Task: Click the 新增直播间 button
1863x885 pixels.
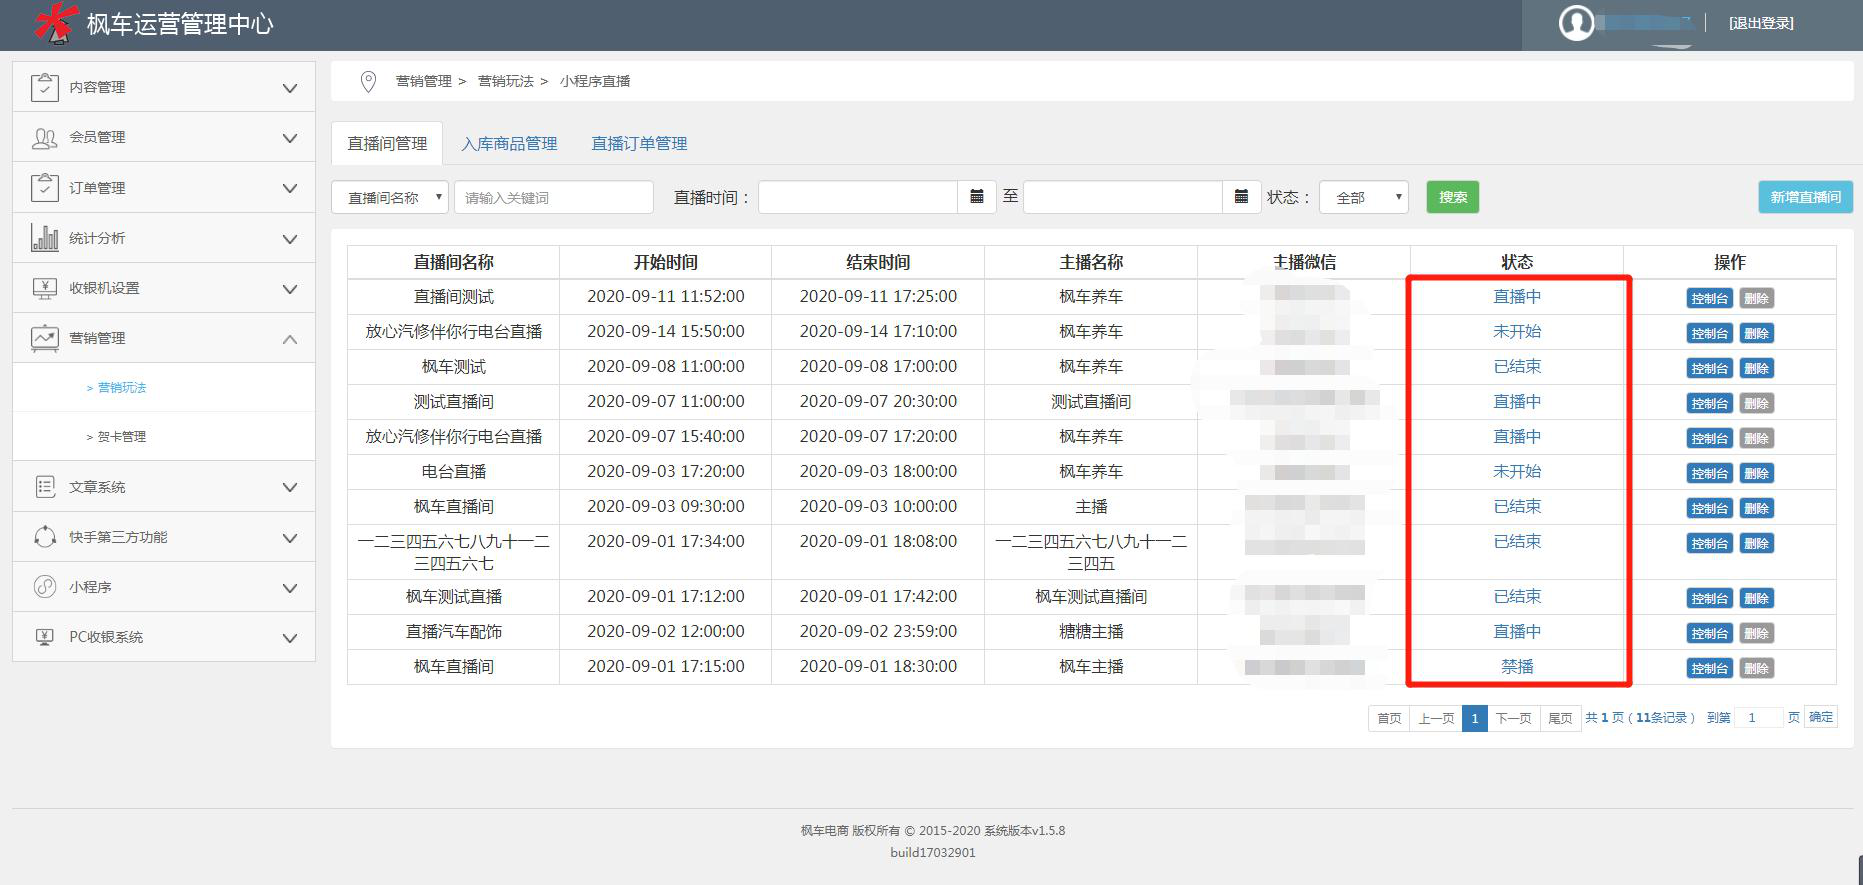Action: (x=1806, y=197)
